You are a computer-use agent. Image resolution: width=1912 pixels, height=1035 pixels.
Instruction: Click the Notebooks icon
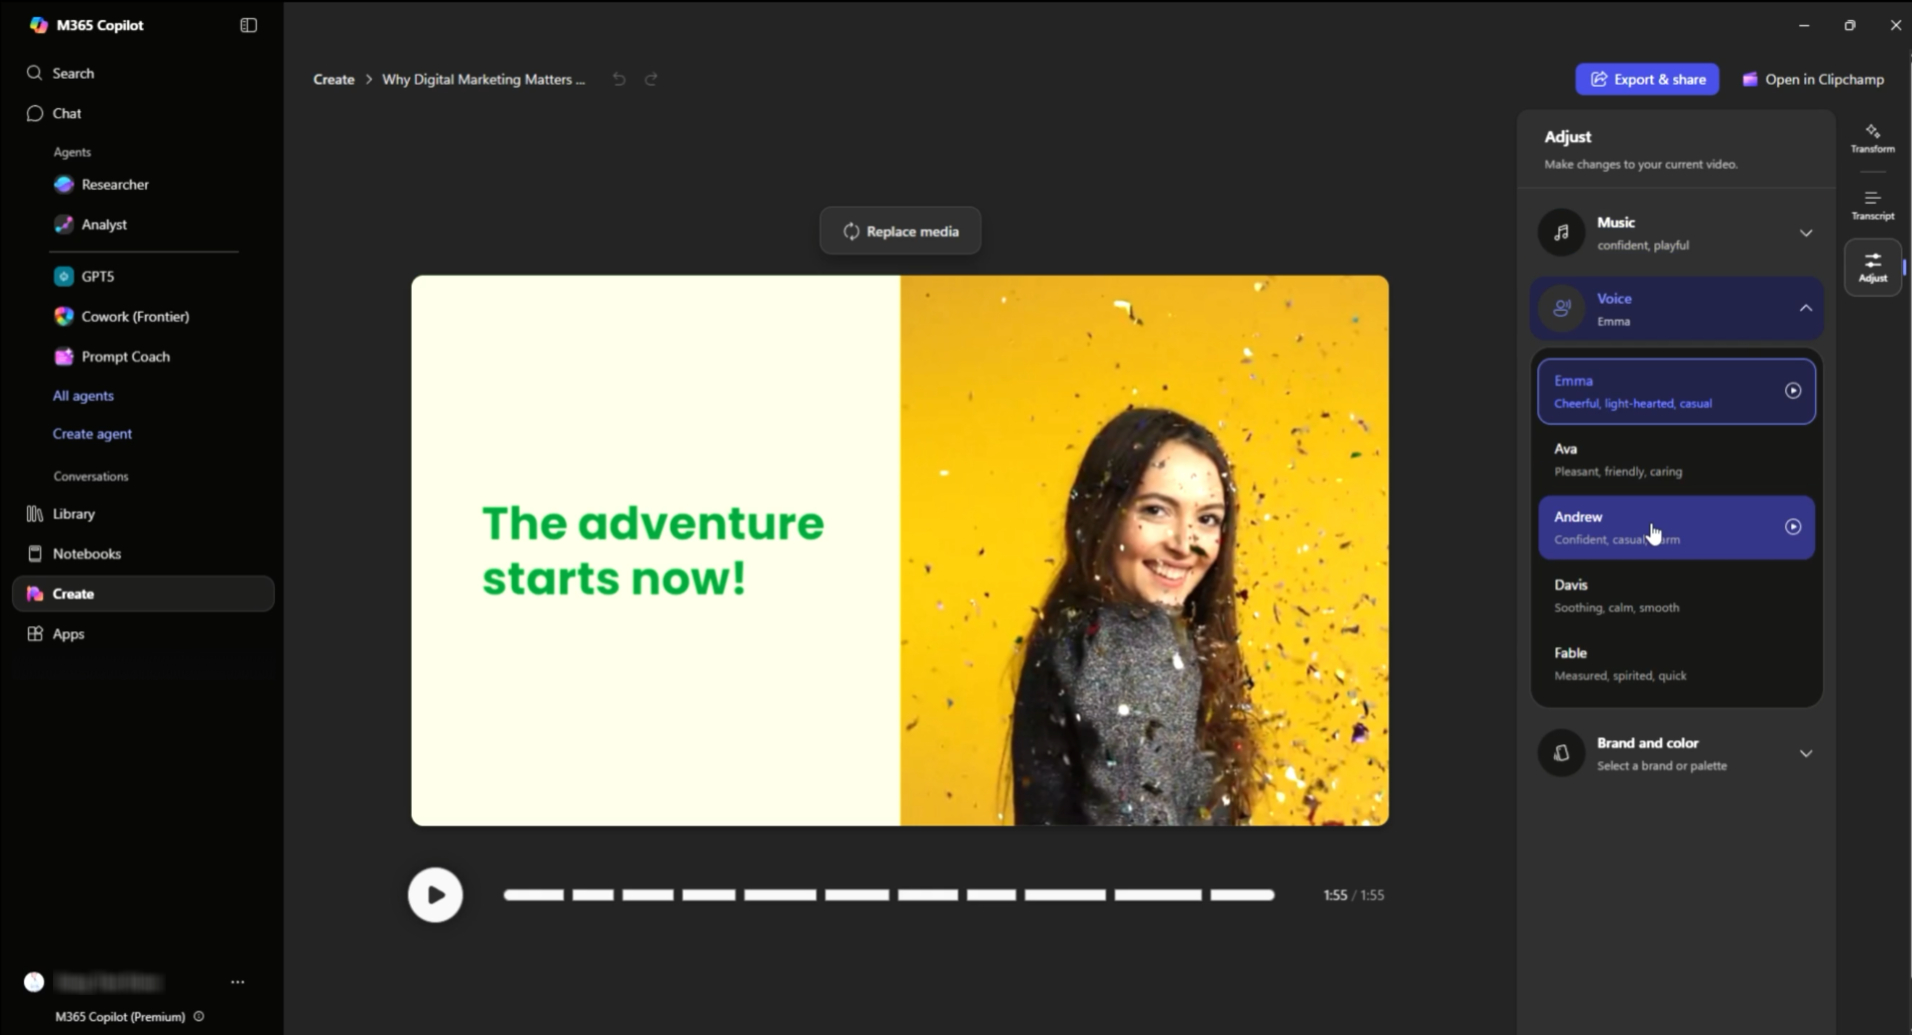tap(35, 553)
